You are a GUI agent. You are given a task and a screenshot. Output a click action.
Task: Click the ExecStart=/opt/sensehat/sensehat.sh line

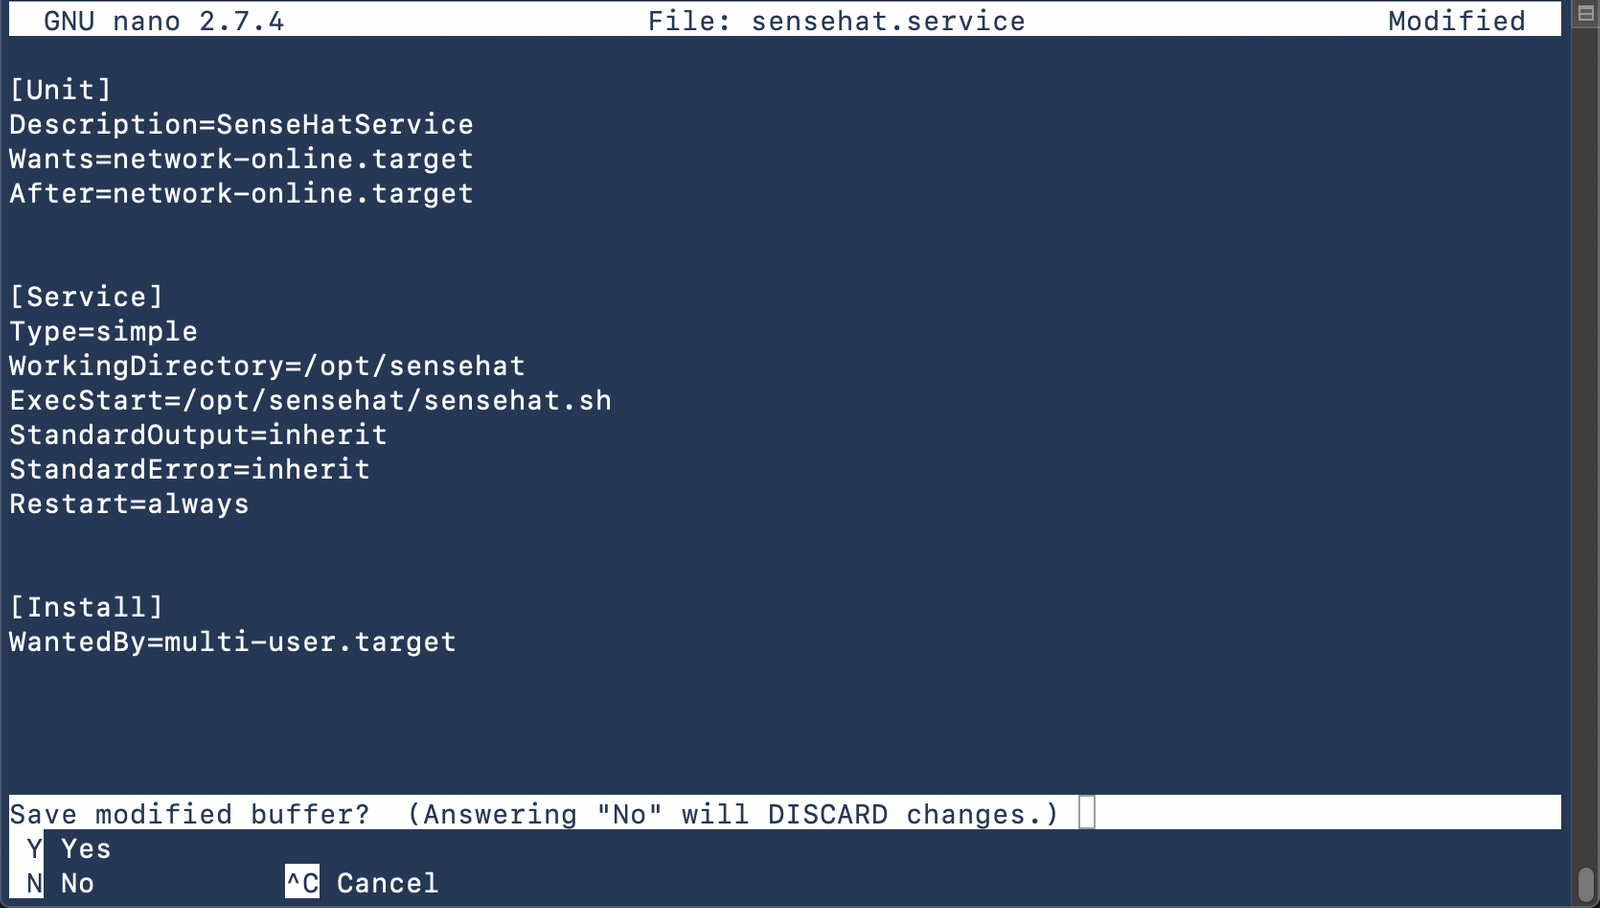[311, 401]
